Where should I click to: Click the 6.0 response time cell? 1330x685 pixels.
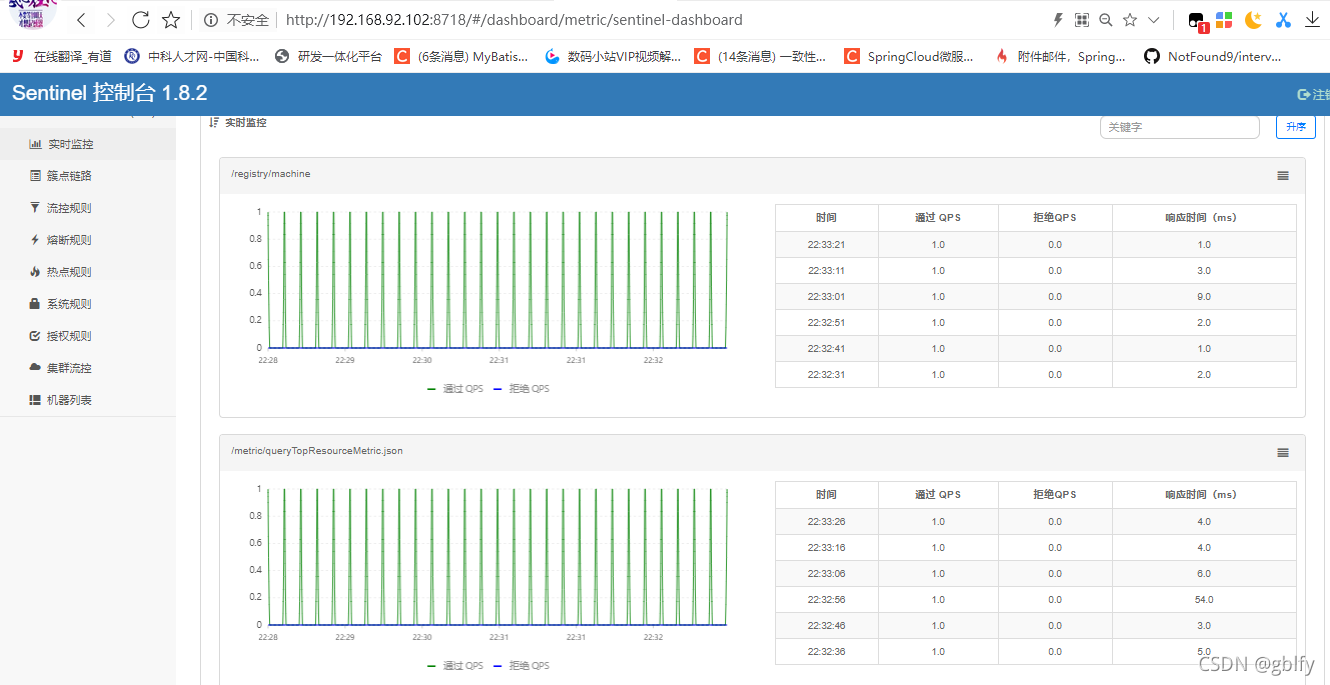(x=1204, y=574)
